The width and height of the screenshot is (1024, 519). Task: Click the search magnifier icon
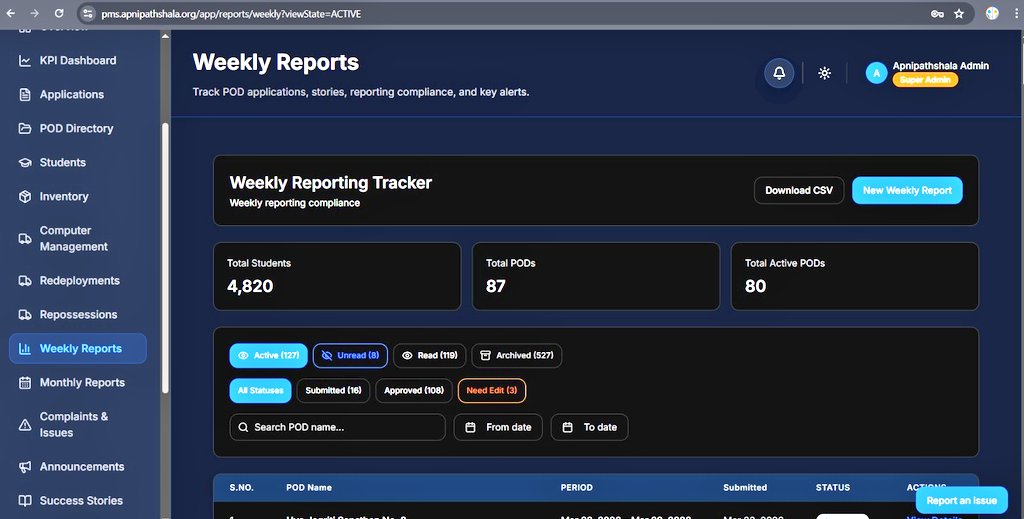[x=243, y=428]
